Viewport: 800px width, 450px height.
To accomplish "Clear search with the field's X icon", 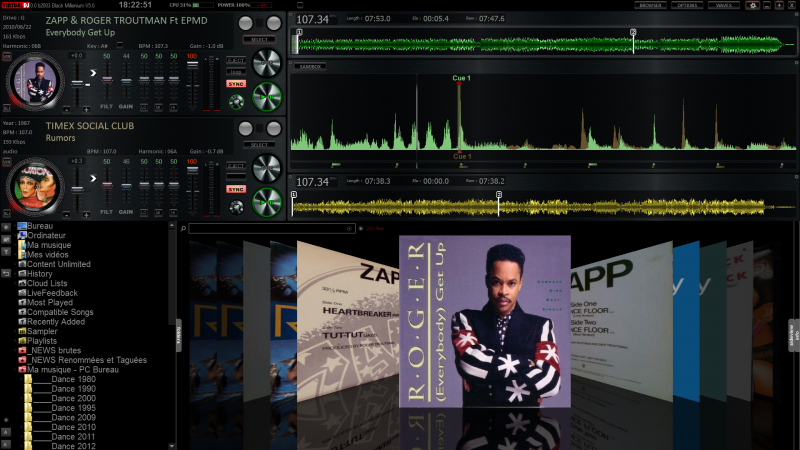I will (349, 229).
